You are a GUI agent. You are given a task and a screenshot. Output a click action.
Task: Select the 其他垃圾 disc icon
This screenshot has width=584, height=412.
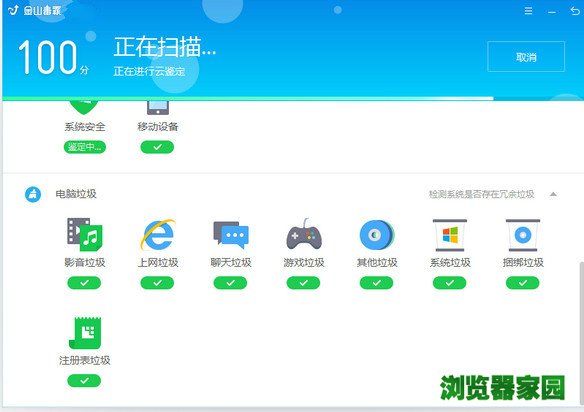(x=377, y=235)
